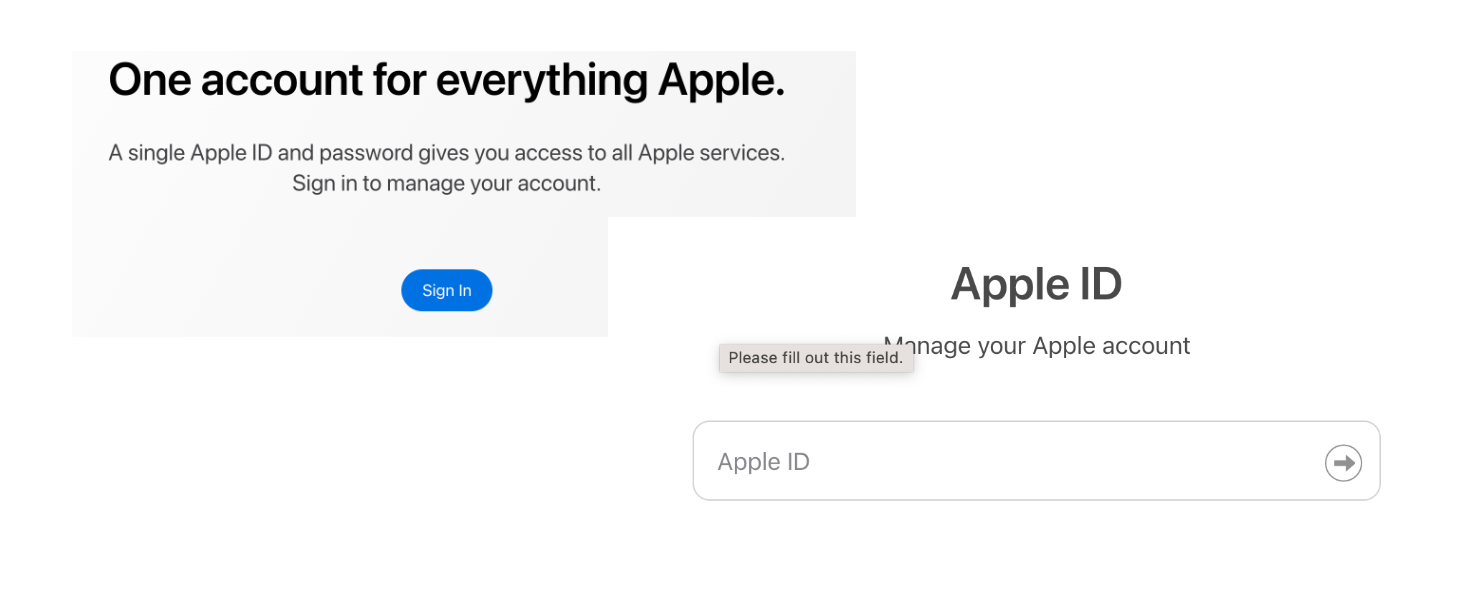Click the 'One account for everything Apple.' headline
Viewport: 1478px width, 612px height.
tap(447, 79)
